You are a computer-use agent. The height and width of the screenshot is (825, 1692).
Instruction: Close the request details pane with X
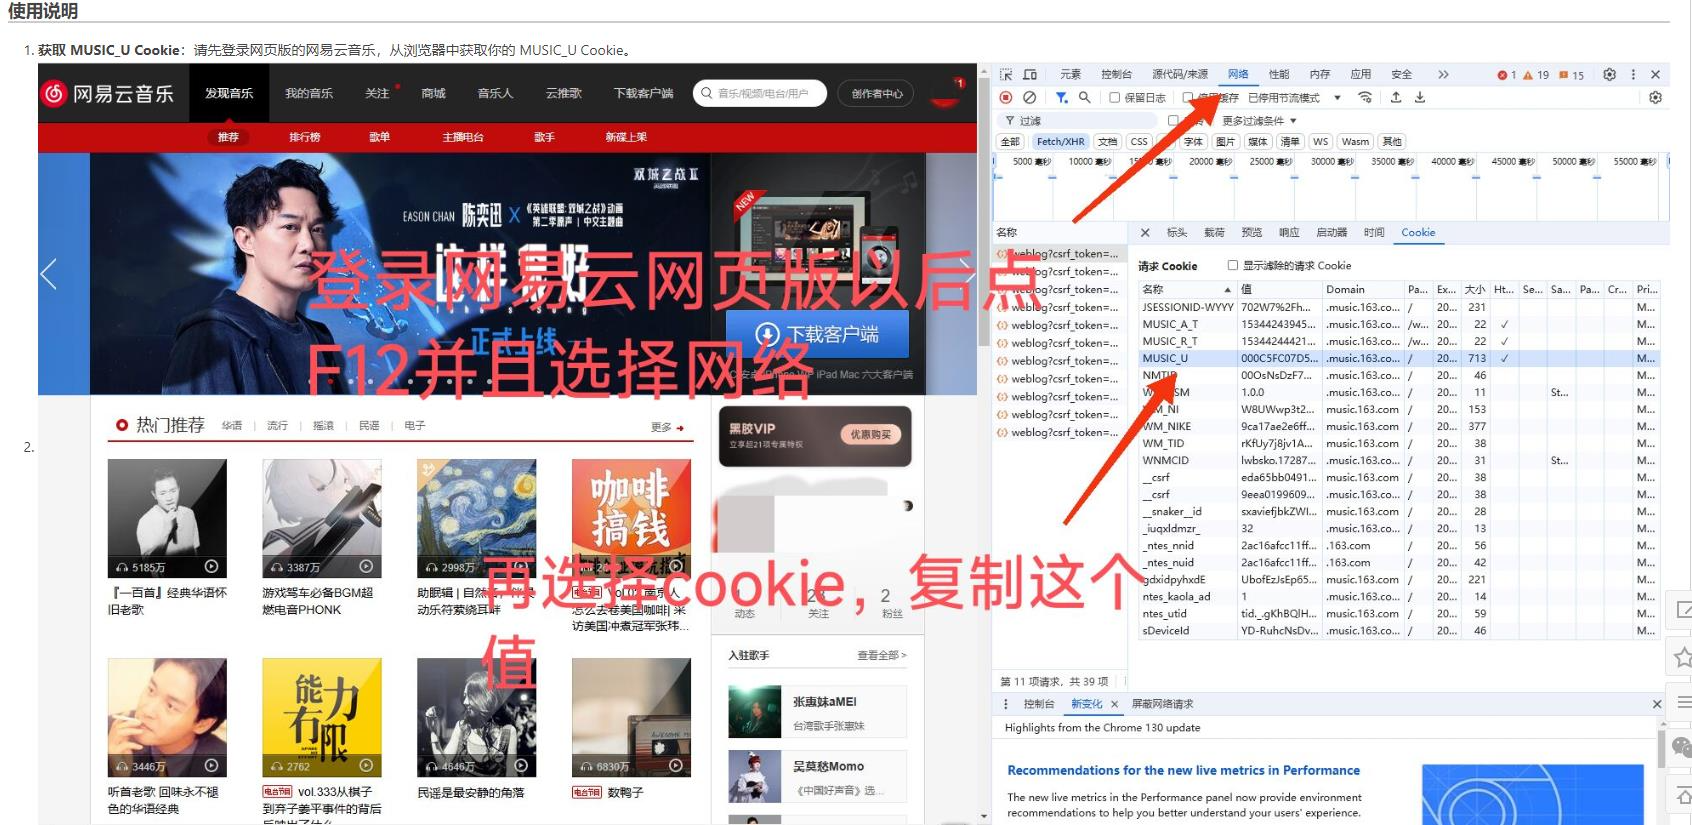point(1145,232)
